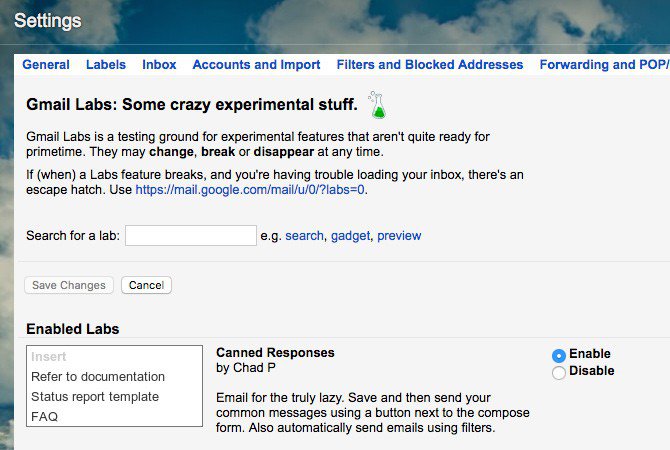This screenshot has height=450, width=670.
Task: Click the 'Gmail Labs: Some crazy experimental stuff.' heading
Action: point(192,104)
